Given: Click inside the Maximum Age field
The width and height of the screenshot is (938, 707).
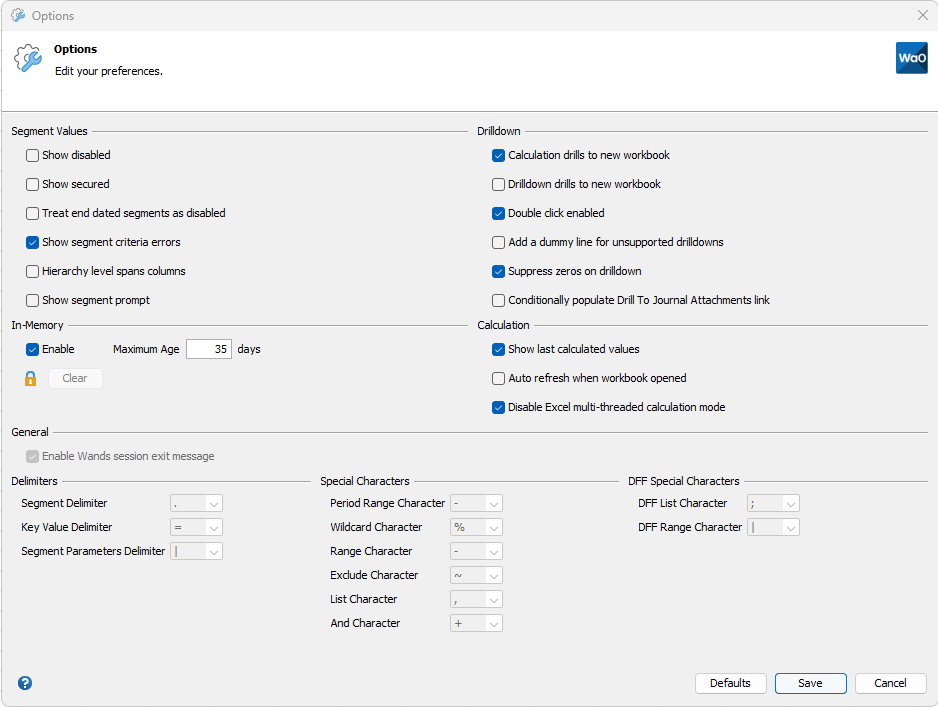Looking at the screenshot, I should click(208, 349).
